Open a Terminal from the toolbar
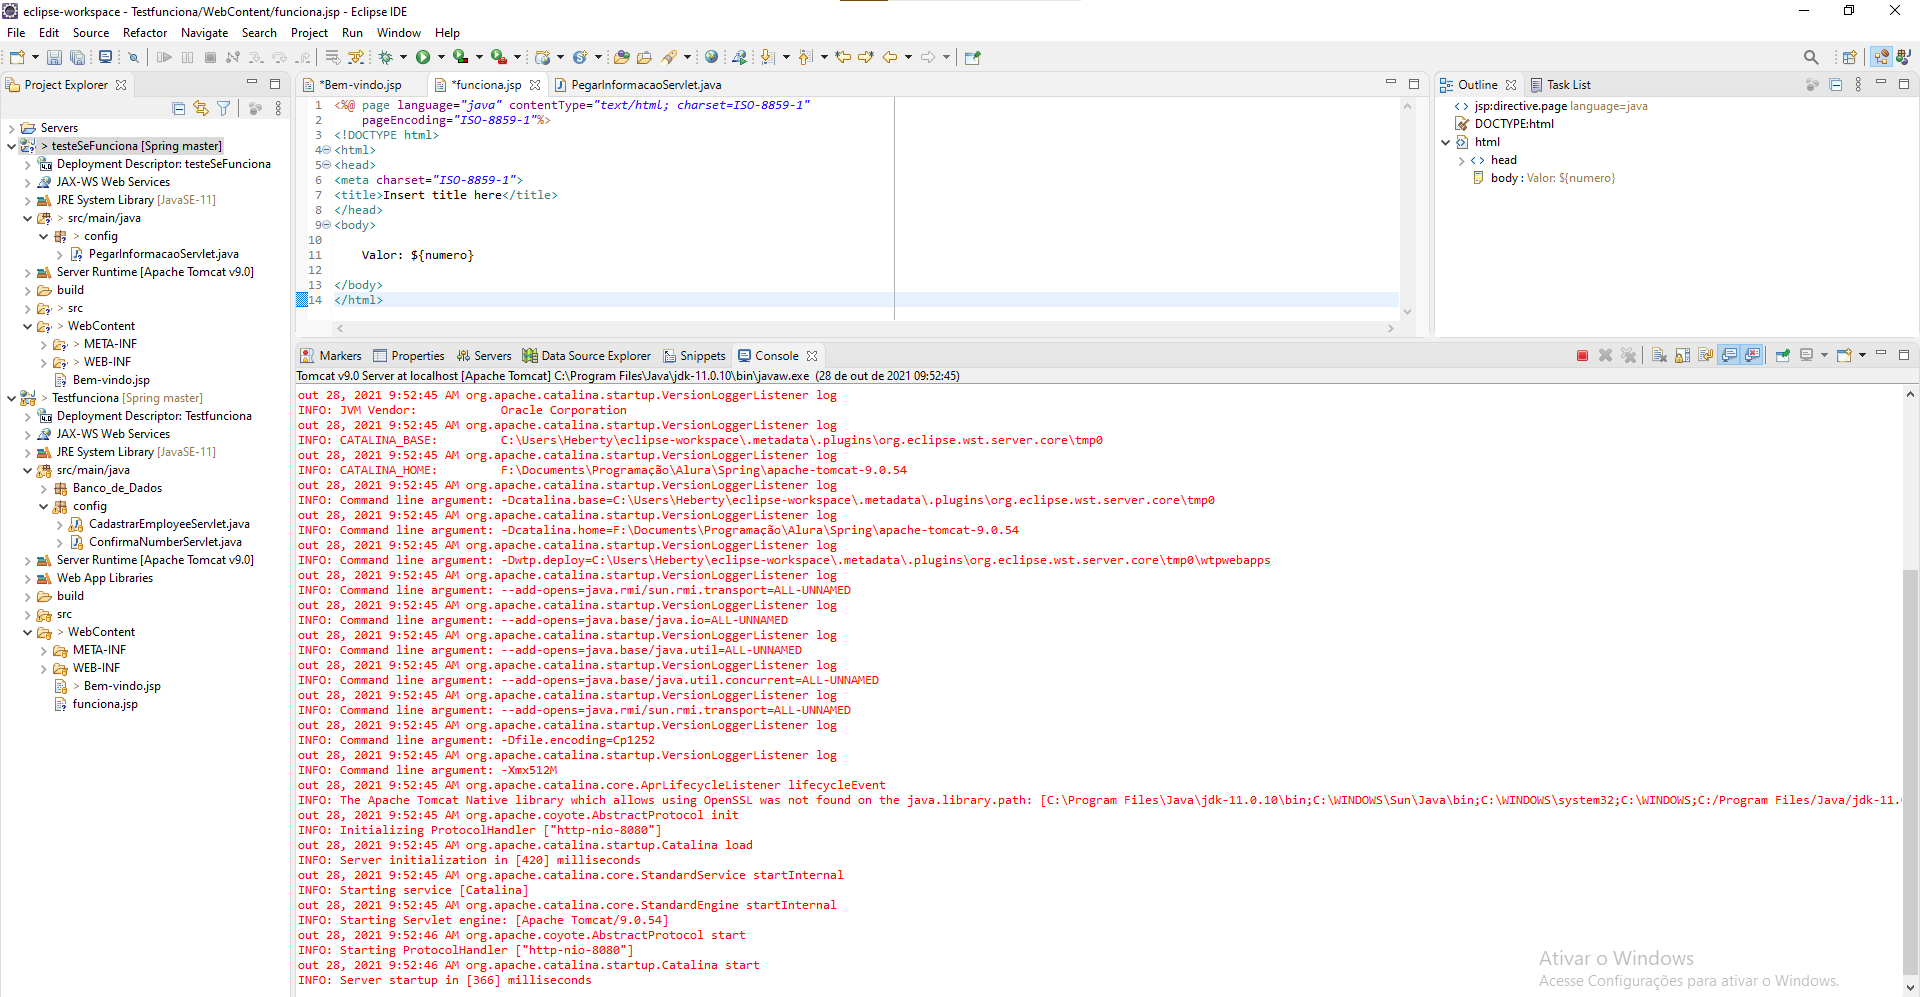 (x=105, y=58)
